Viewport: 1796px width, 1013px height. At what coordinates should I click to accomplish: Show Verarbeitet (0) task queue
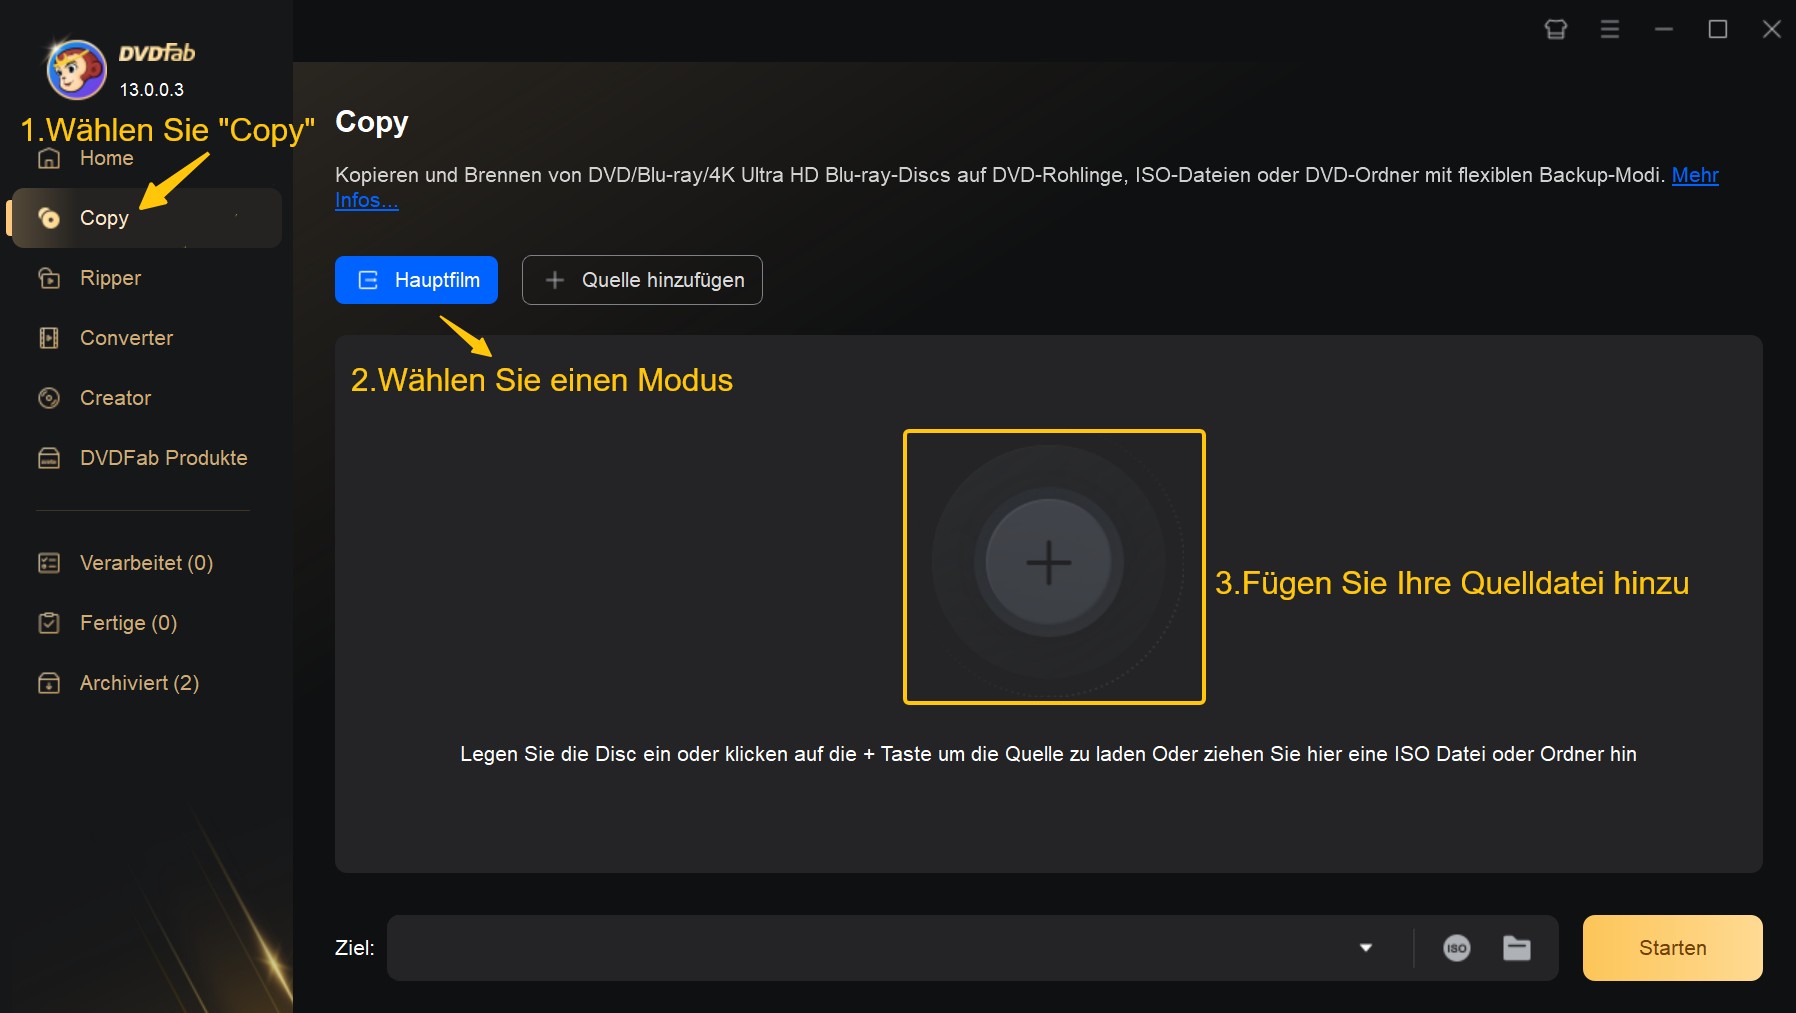(x=146, y=563)
